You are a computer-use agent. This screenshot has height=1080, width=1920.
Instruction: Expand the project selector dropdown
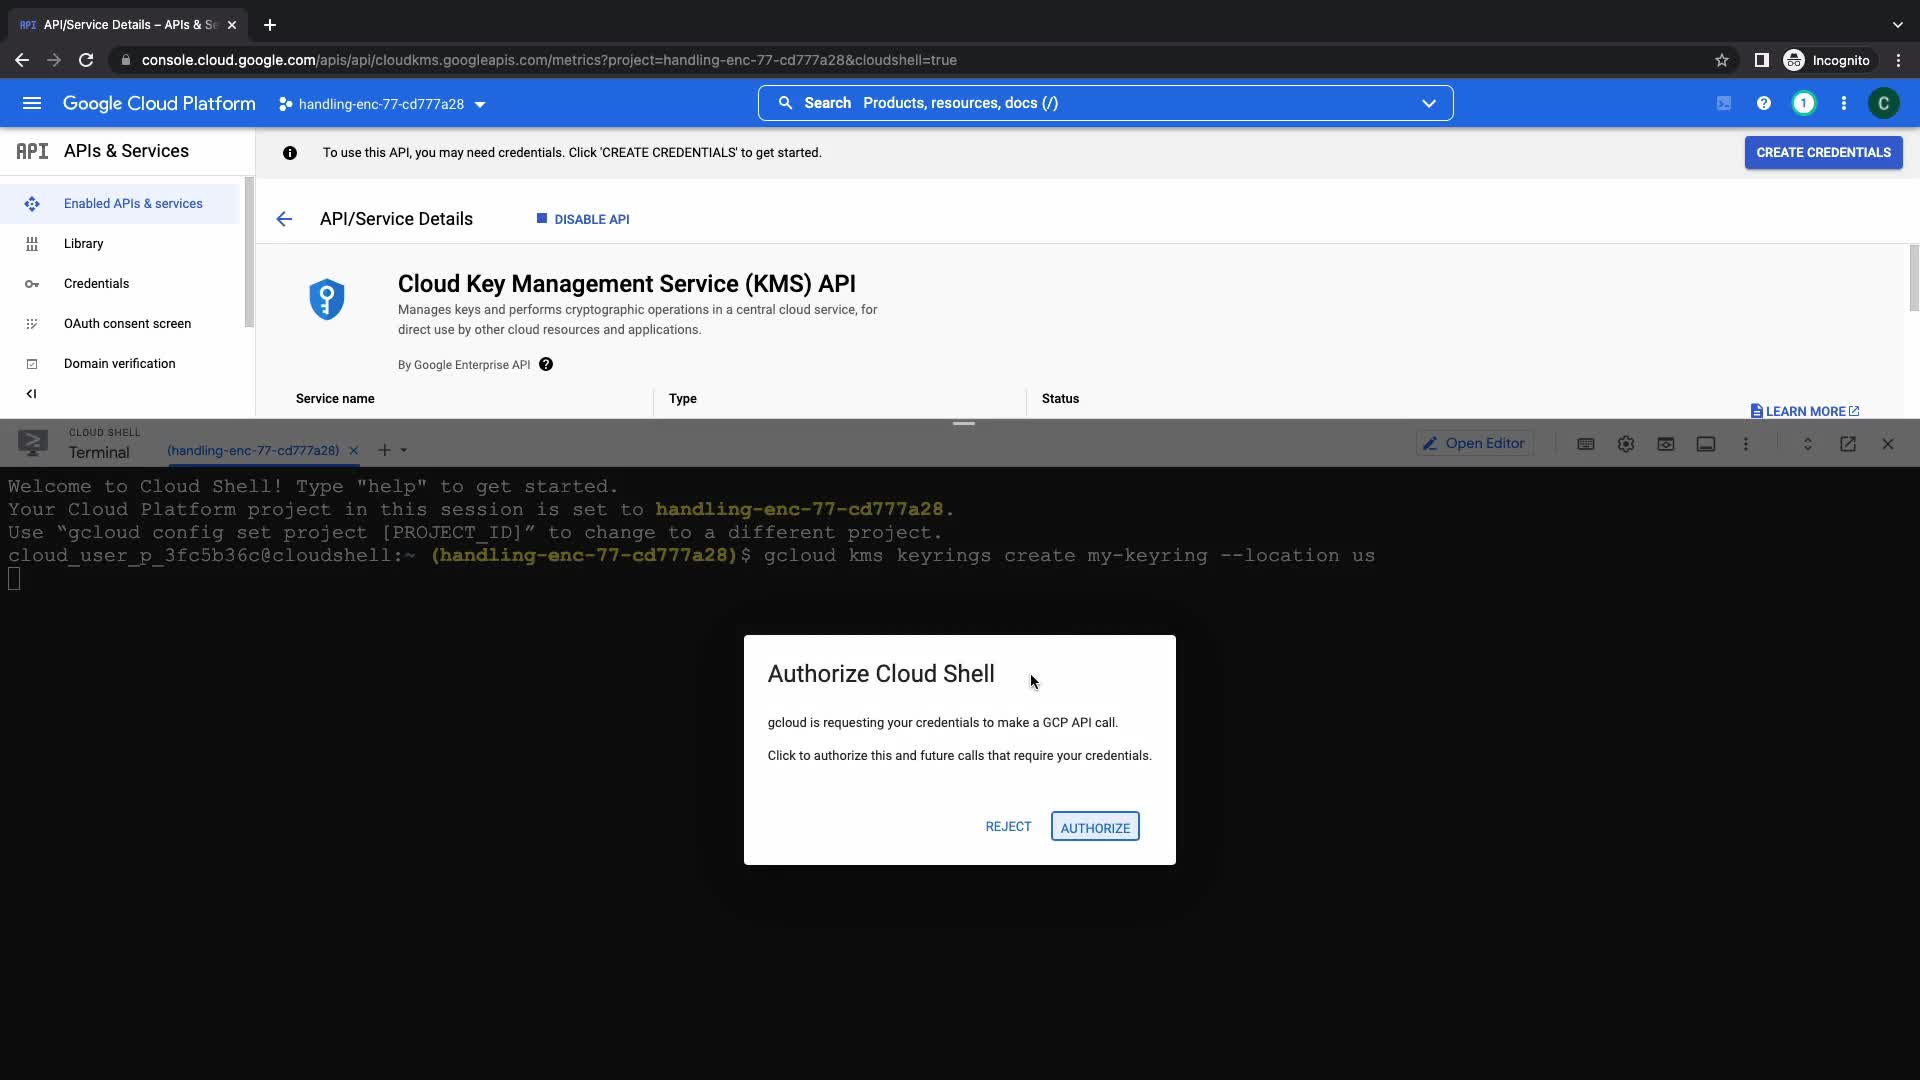click(x=381, y=104)
